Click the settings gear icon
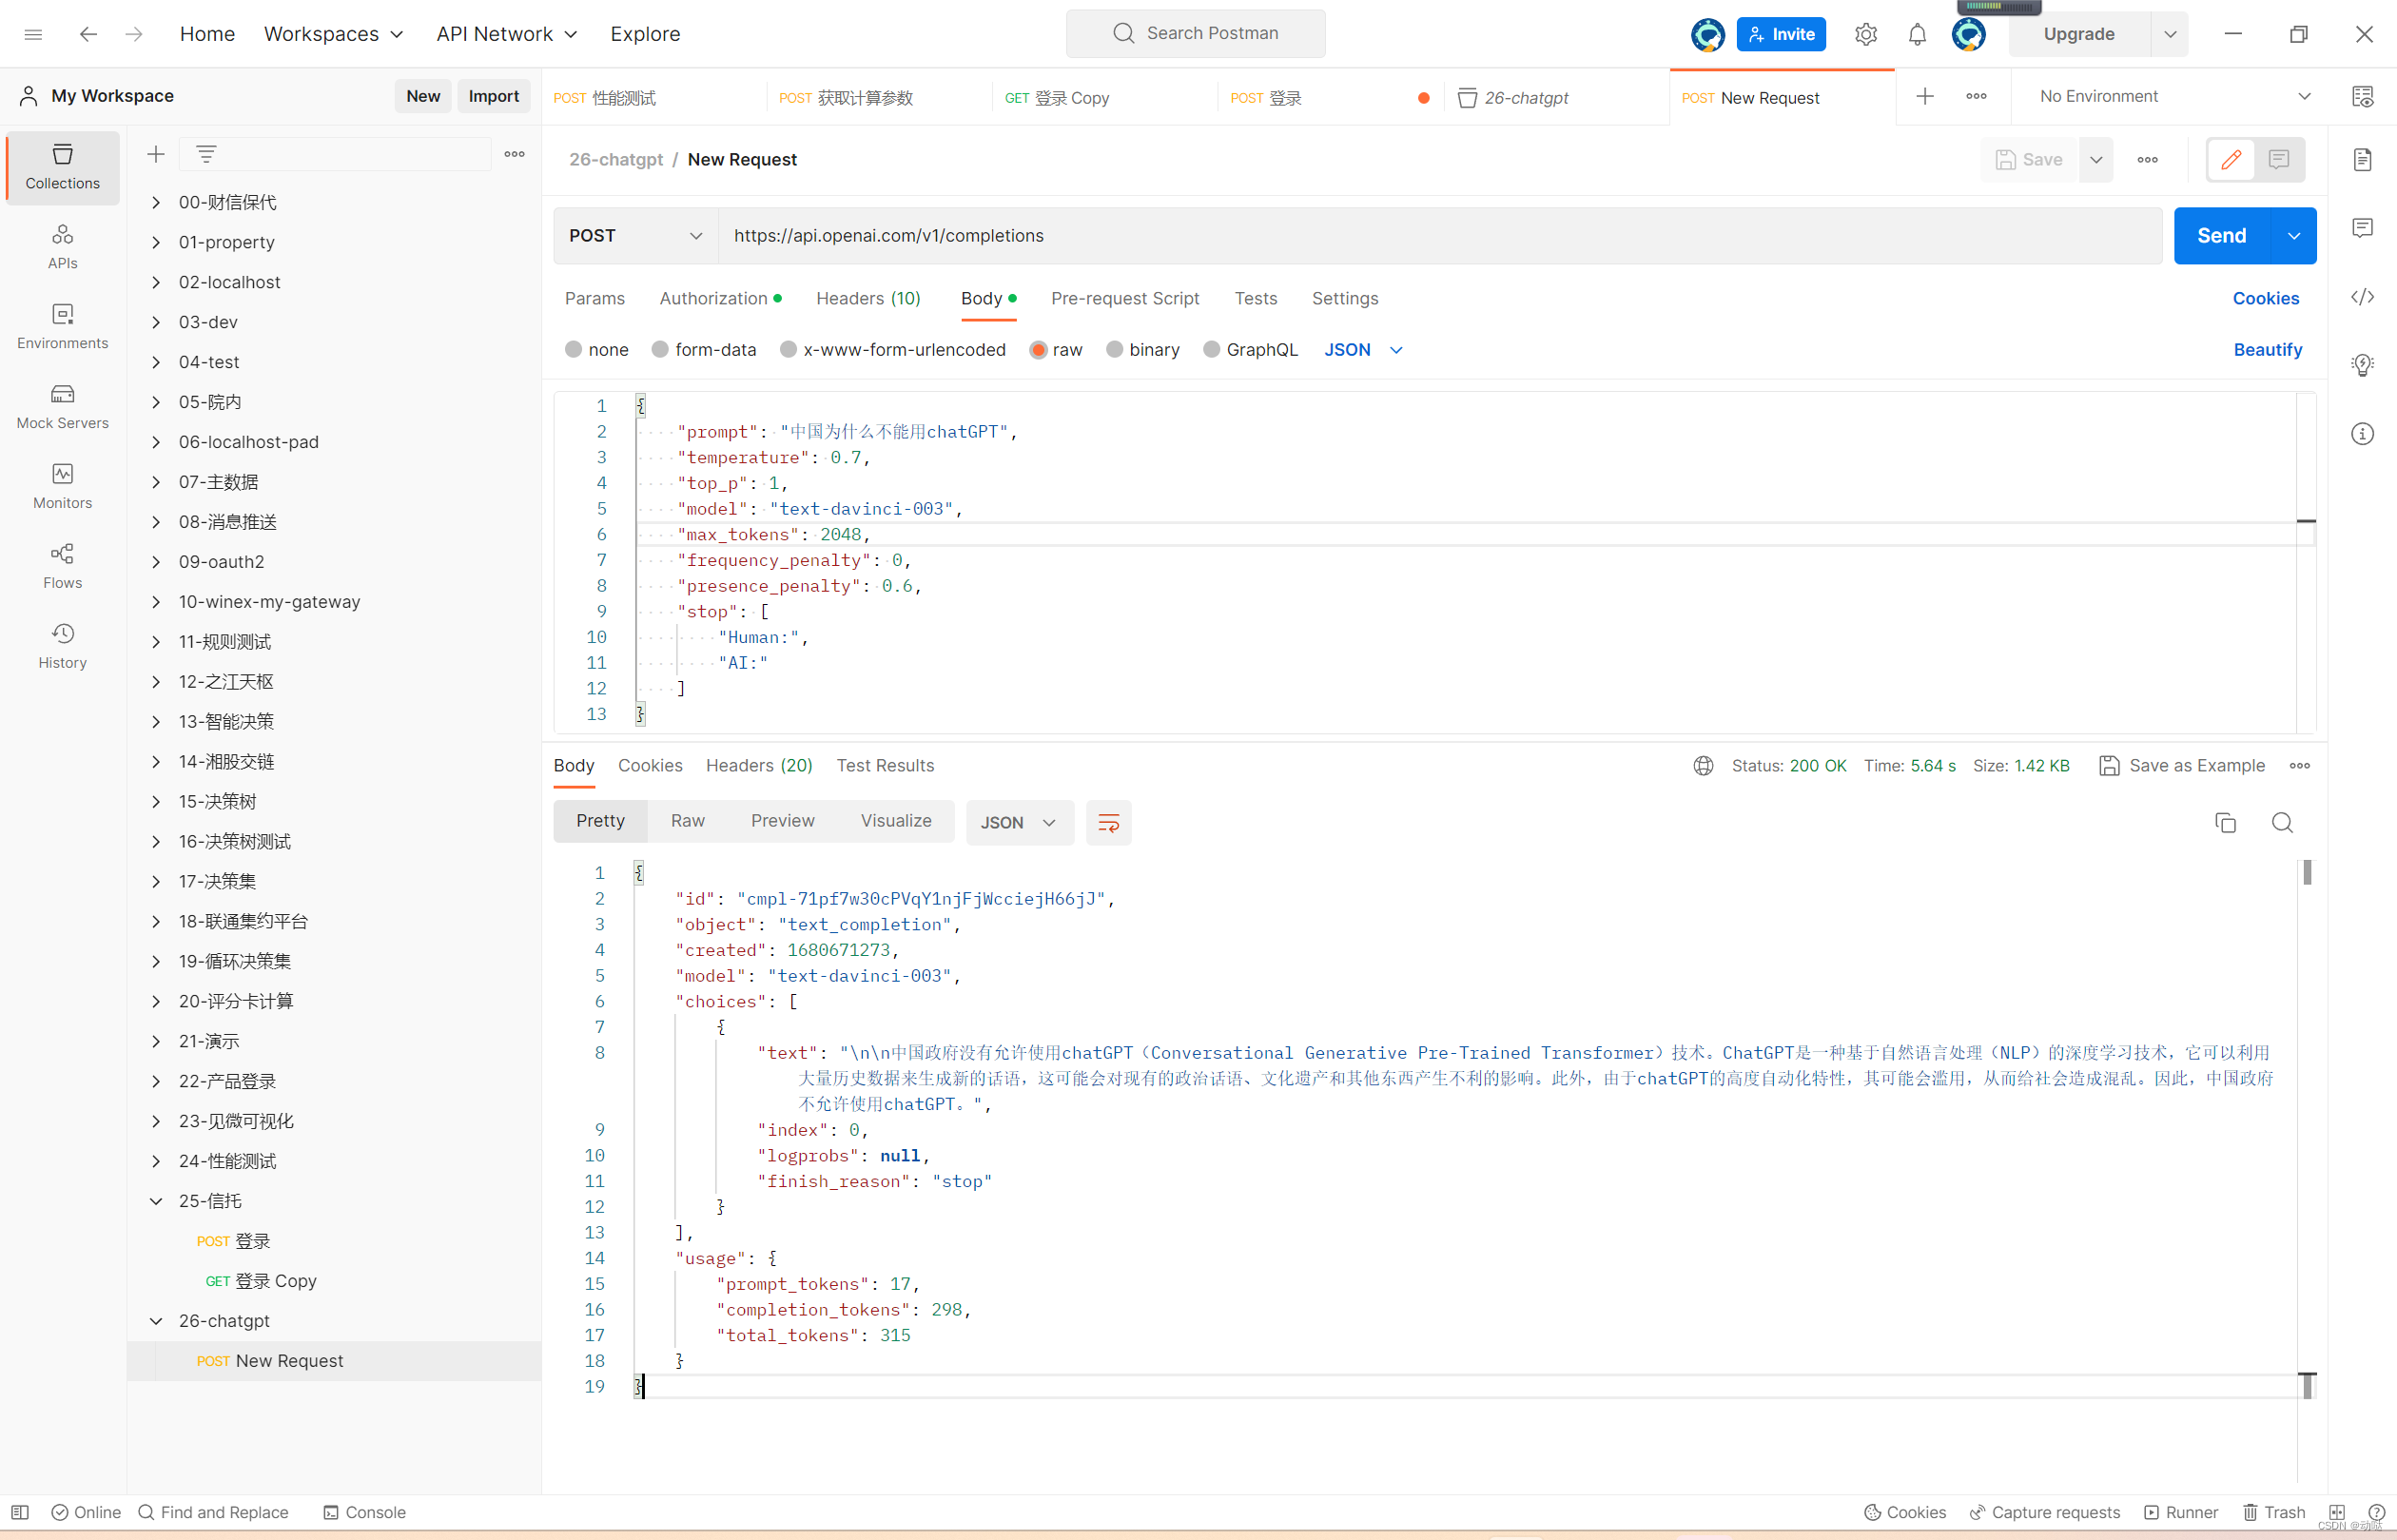The width and height of the screenshot is (2397, 1540). pyautogui.click(x=1865, y=34)
